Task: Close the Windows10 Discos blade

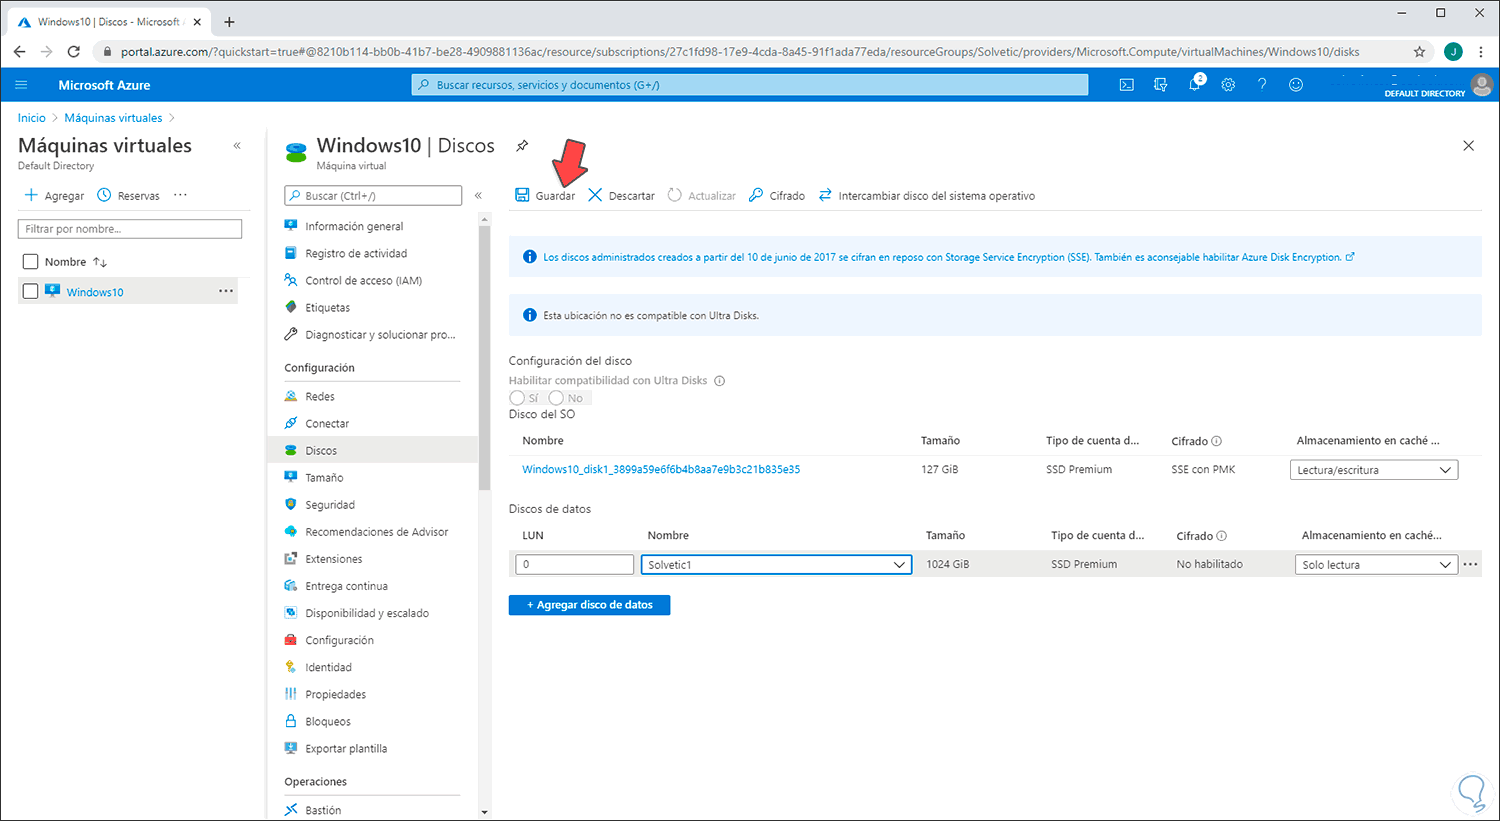Action: 1469,146
